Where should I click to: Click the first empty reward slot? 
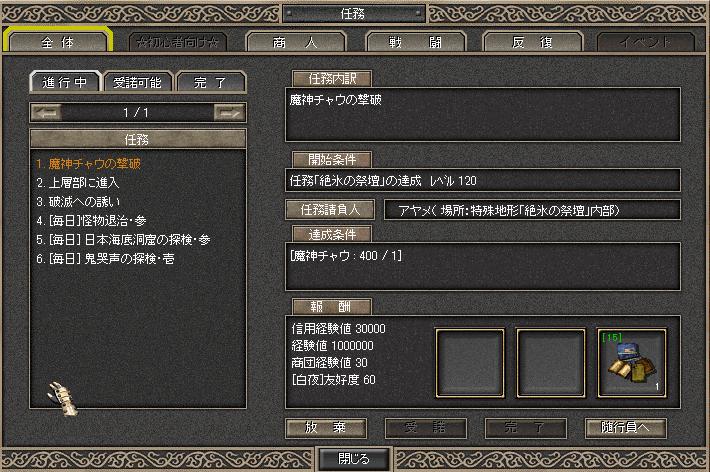coord(470,363)
